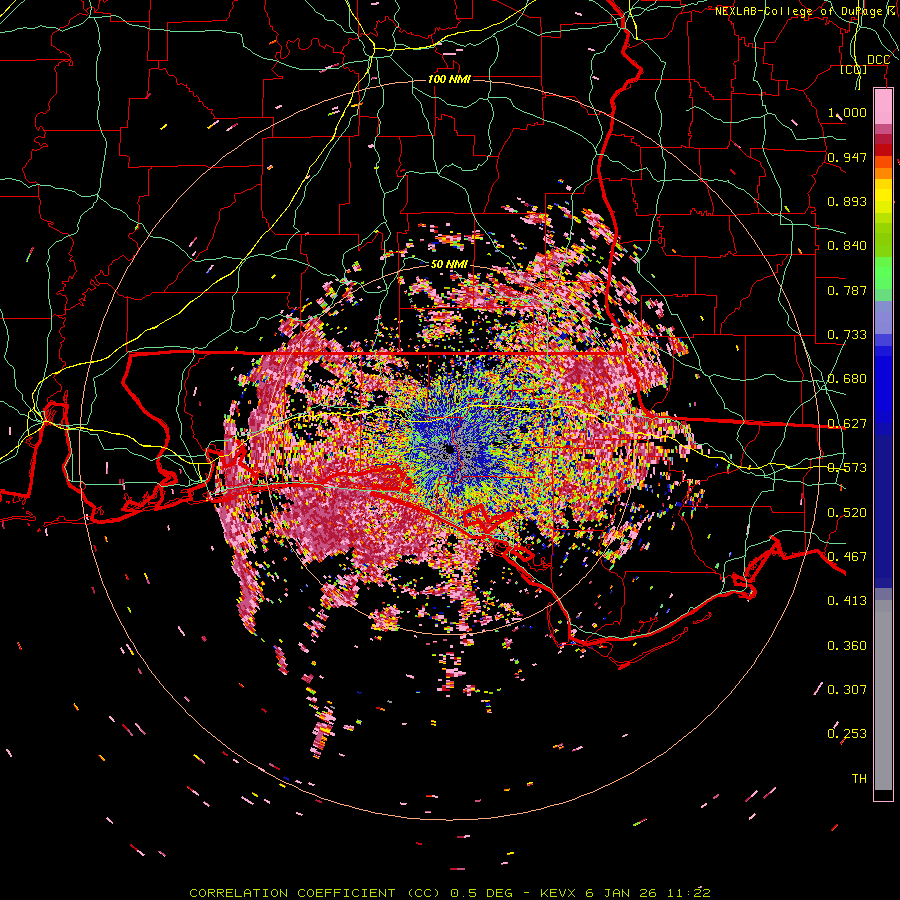Click the 0.680 scale value
This screenshot has width=900, height=900.
coord(847,379)
